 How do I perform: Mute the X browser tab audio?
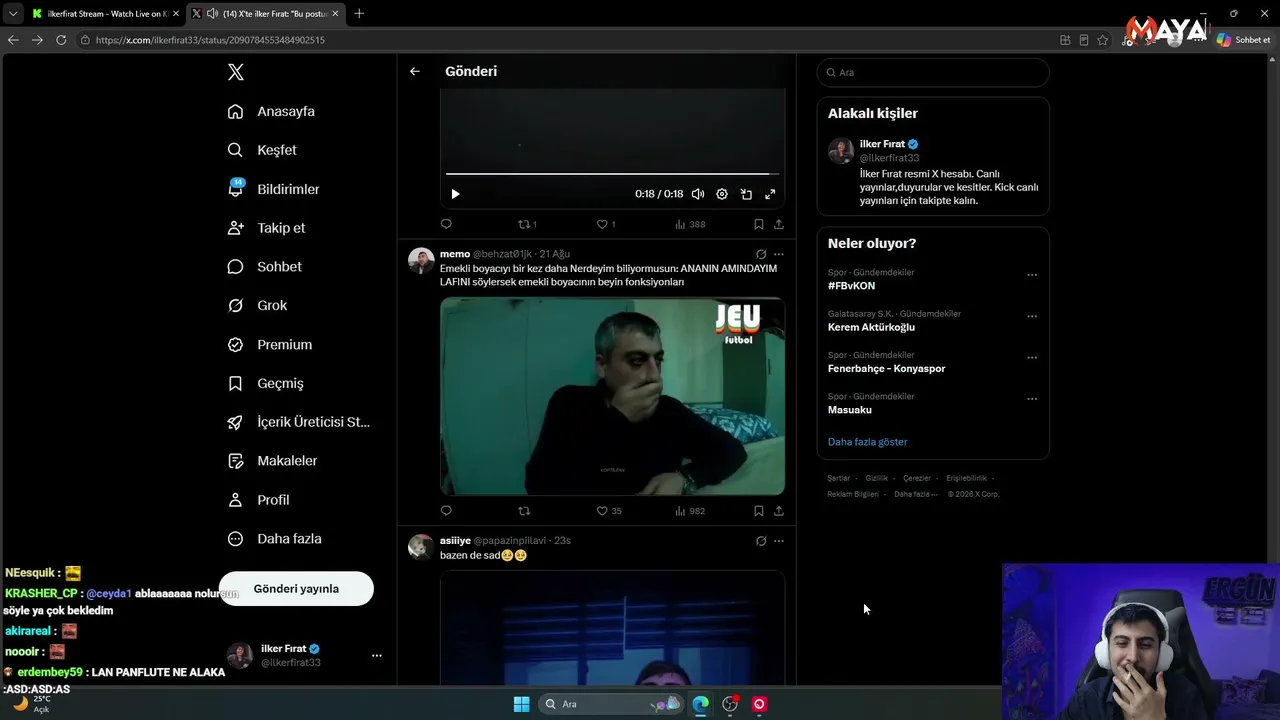tap(212, 14)
